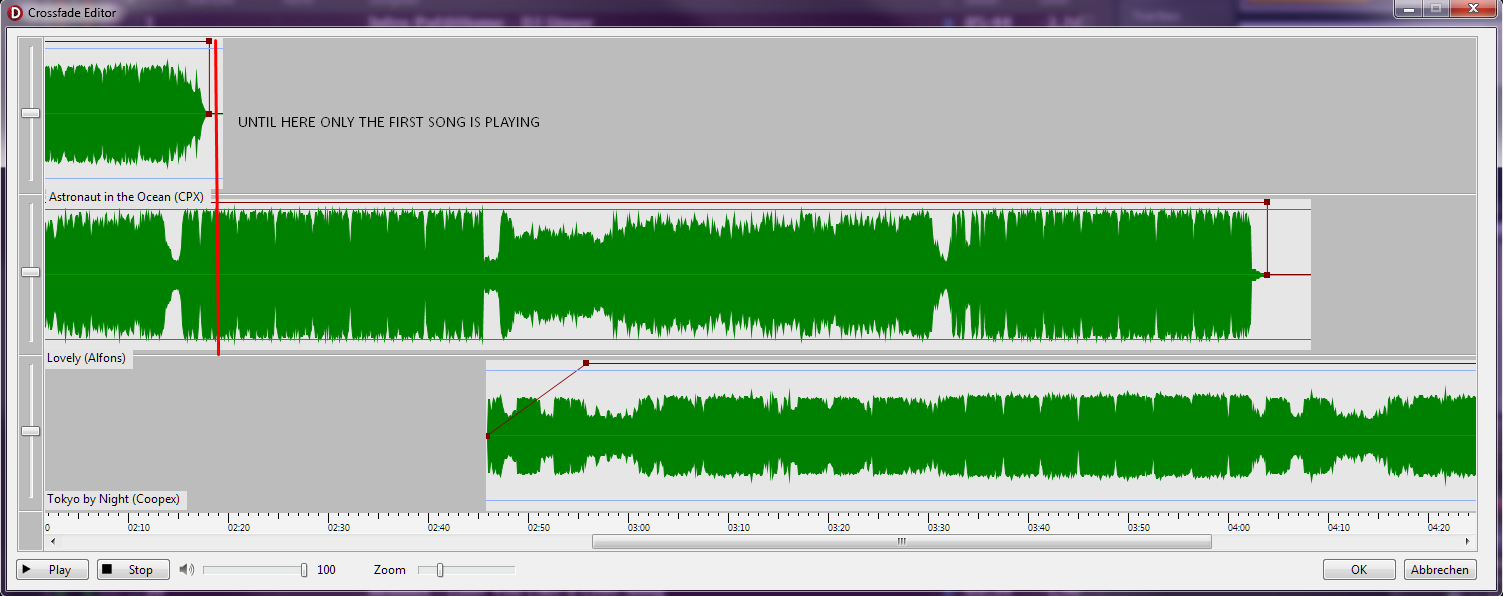Cancel with the Abbrechen button
Screen dimensions: 1503x596
[x=1440, y=570]
